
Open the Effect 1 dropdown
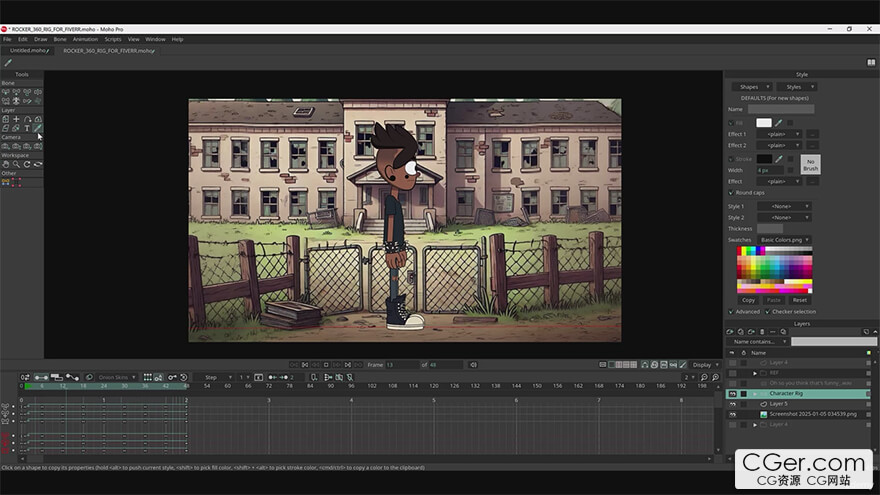pos(779,134)
